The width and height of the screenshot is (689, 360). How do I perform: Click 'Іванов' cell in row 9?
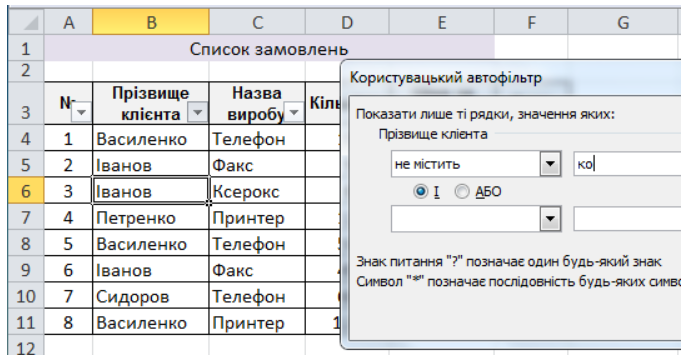tap(151, 270)
